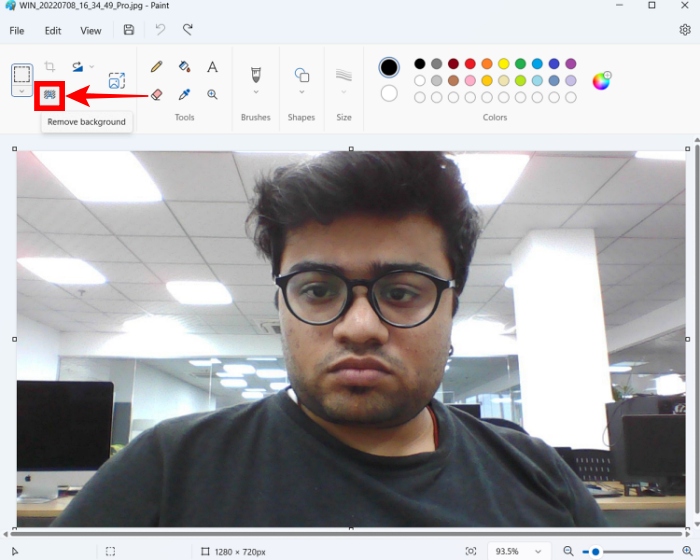Click the Rotate and flip icon
Viewport: 700px width, 560px height.
(78, 67)
